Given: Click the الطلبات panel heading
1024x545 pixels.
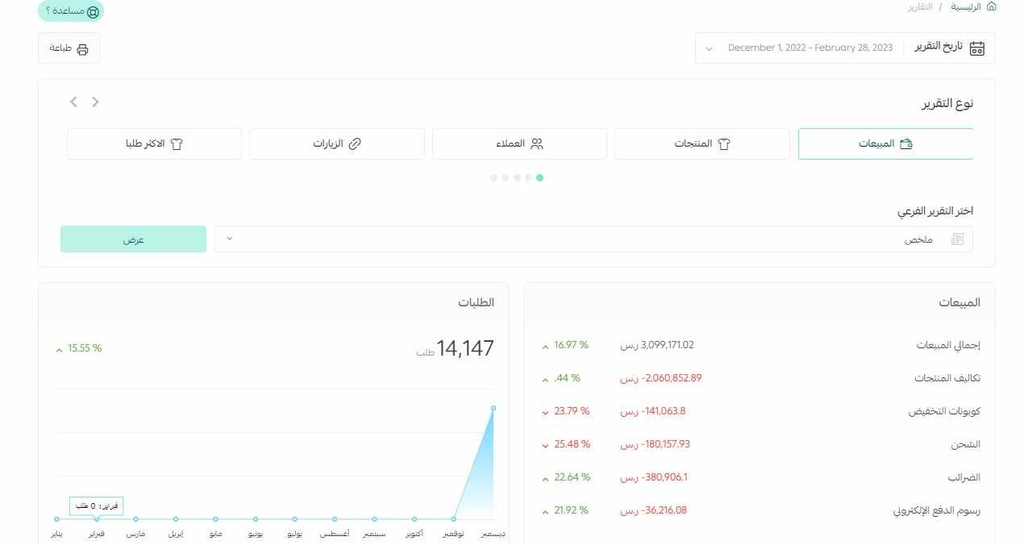Looking at the screenshot, I should click(476, 302).
